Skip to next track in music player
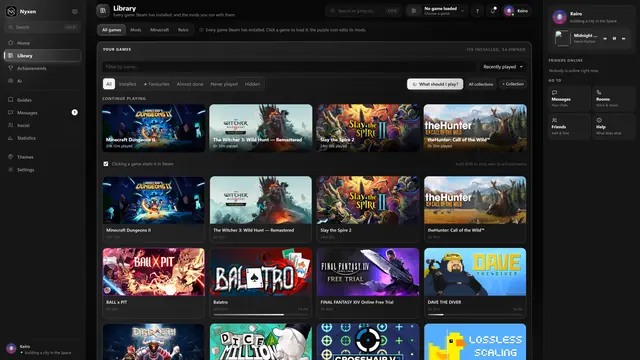The height and width of the screenshot is (360, 640). pyautogui.click(x=624, y=38)
